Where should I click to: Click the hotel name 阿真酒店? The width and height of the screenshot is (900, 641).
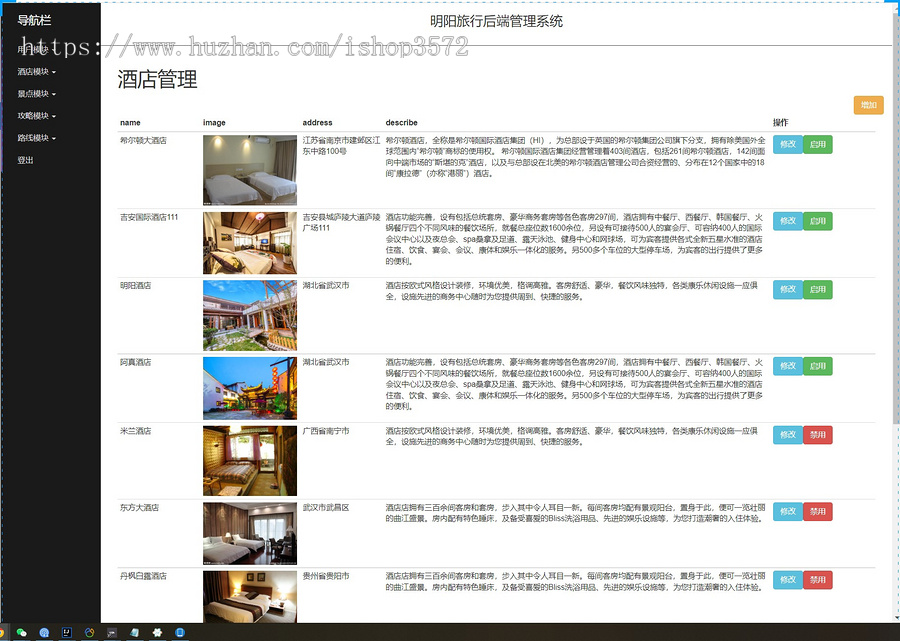(x=135, y=362)
